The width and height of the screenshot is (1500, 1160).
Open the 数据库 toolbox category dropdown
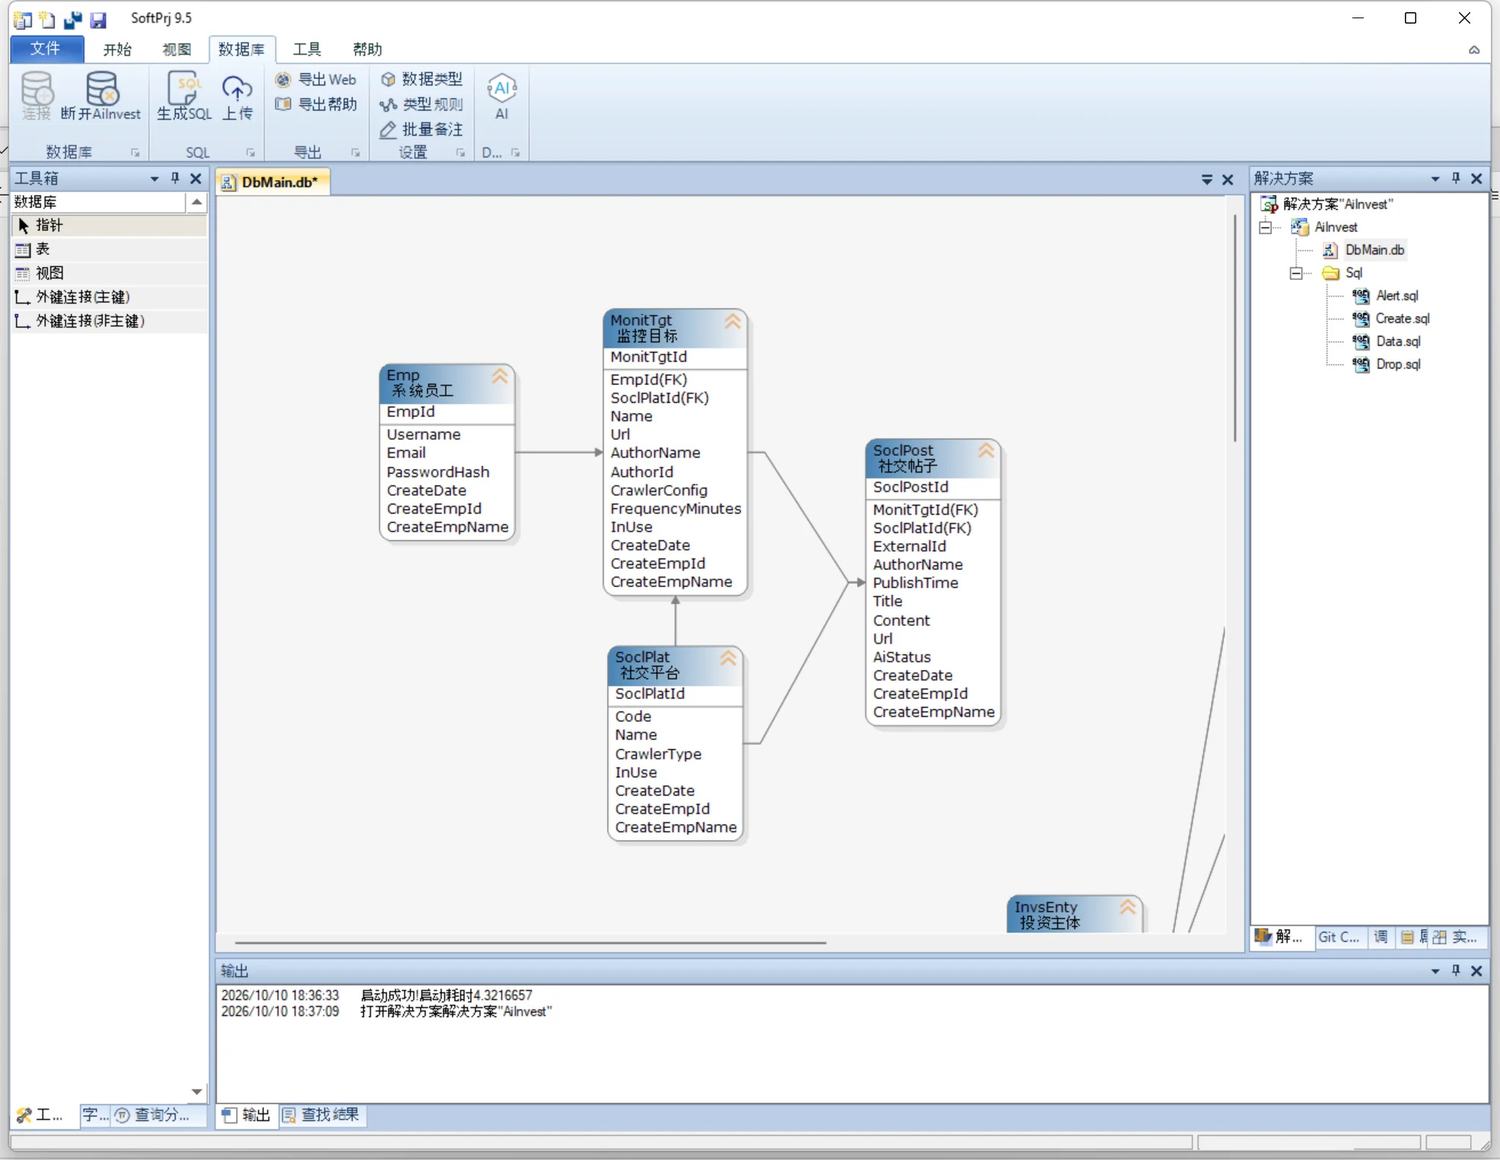[197, 202]
